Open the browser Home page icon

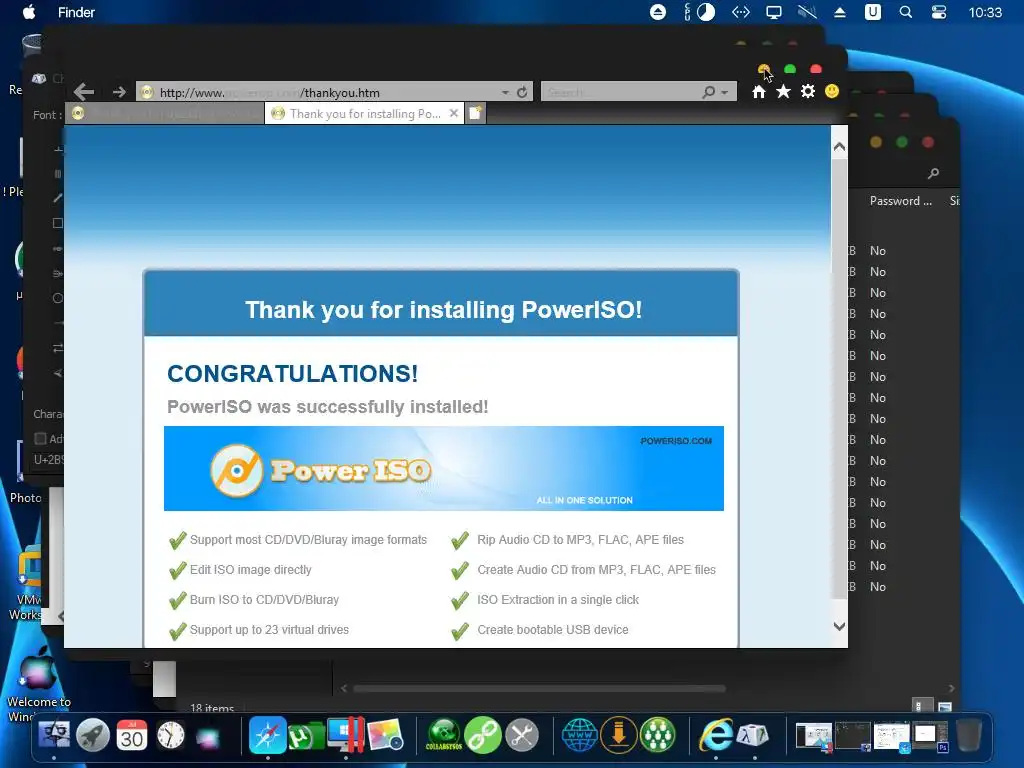(758, 91)
